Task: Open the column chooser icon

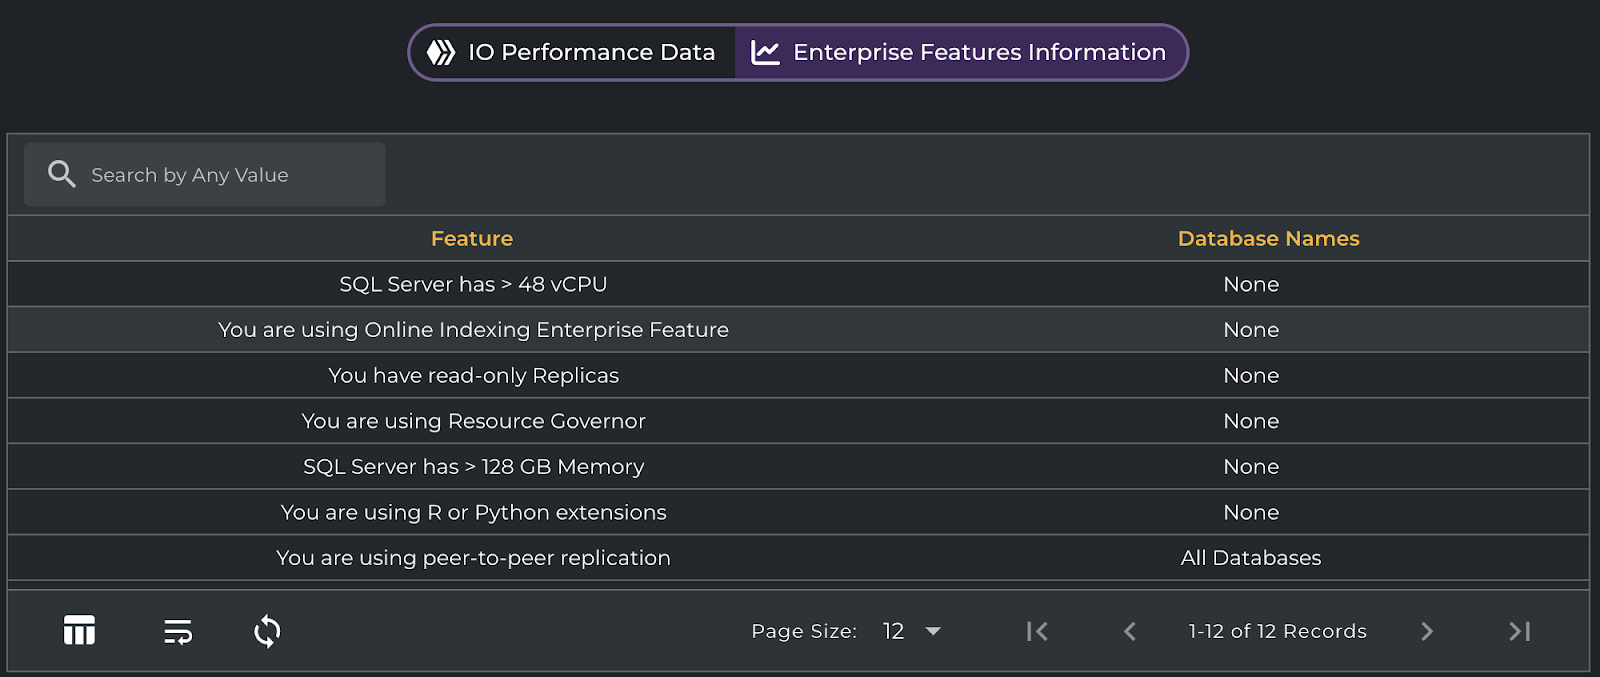Action: click(79, 631)
